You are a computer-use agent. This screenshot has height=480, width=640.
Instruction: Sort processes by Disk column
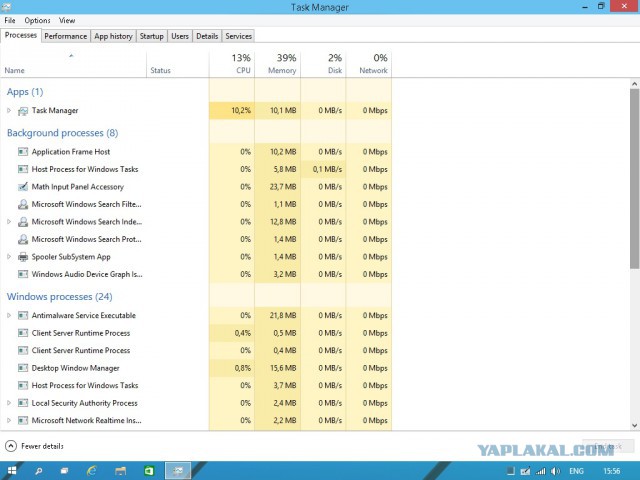click(323, 64)
